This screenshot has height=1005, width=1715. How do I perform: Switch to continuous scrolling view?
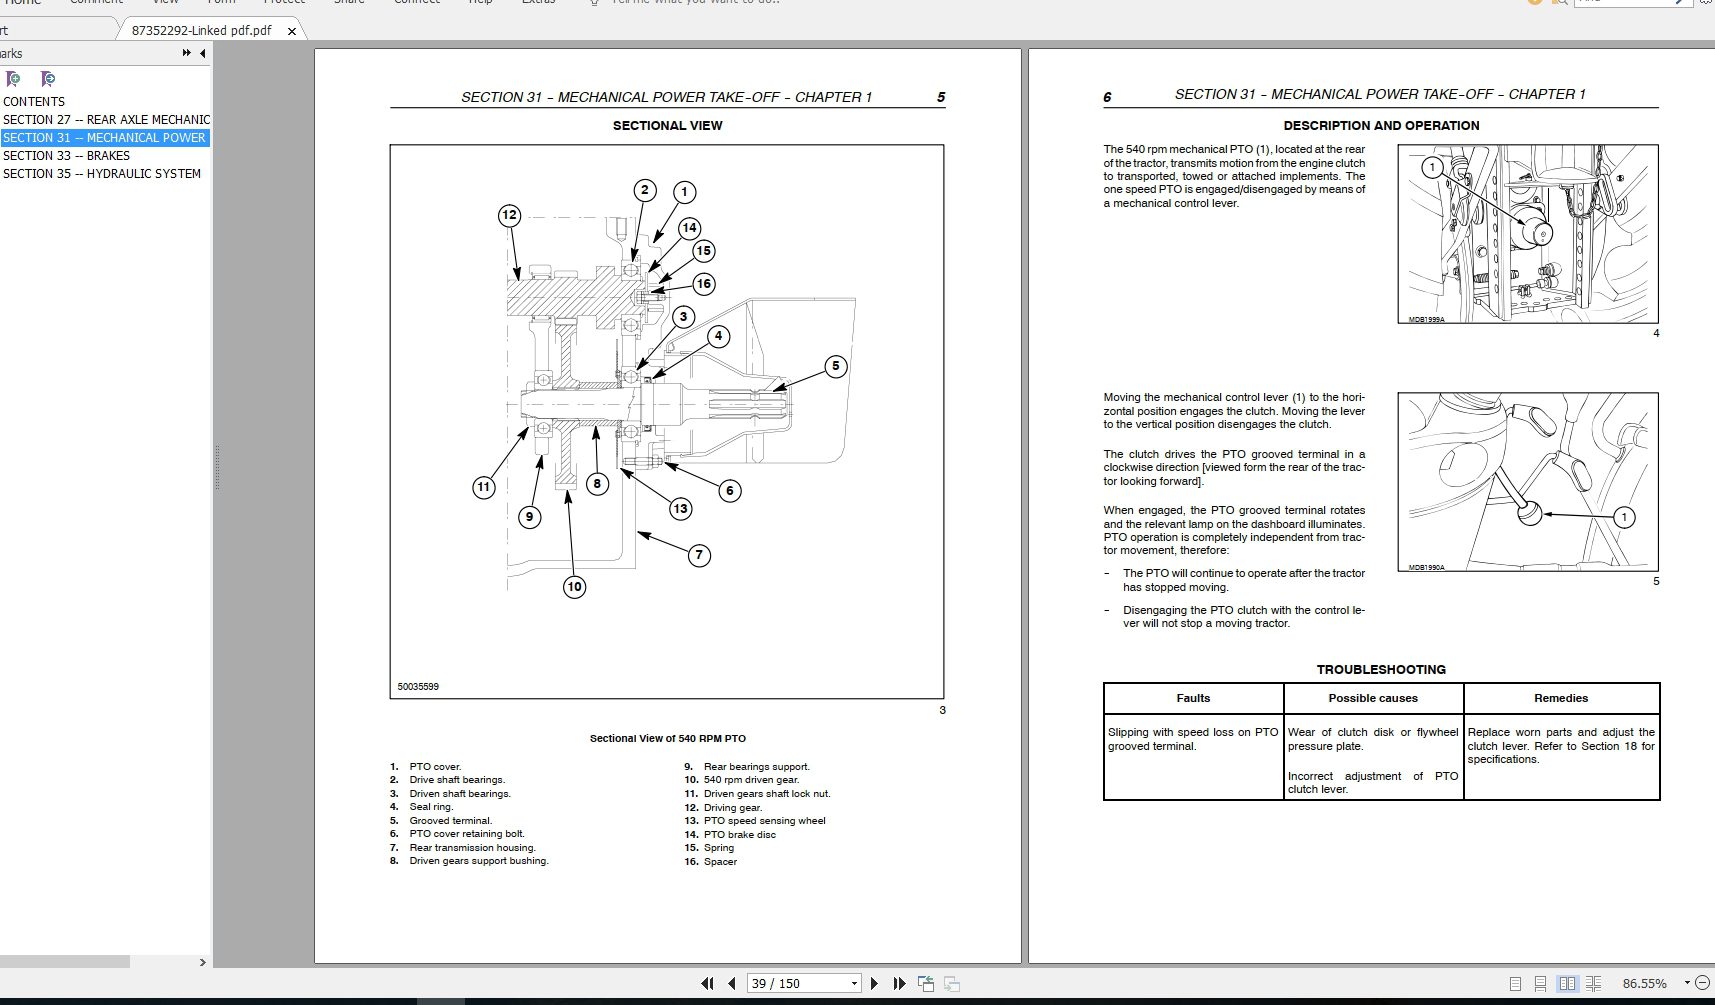[1540, 983]
